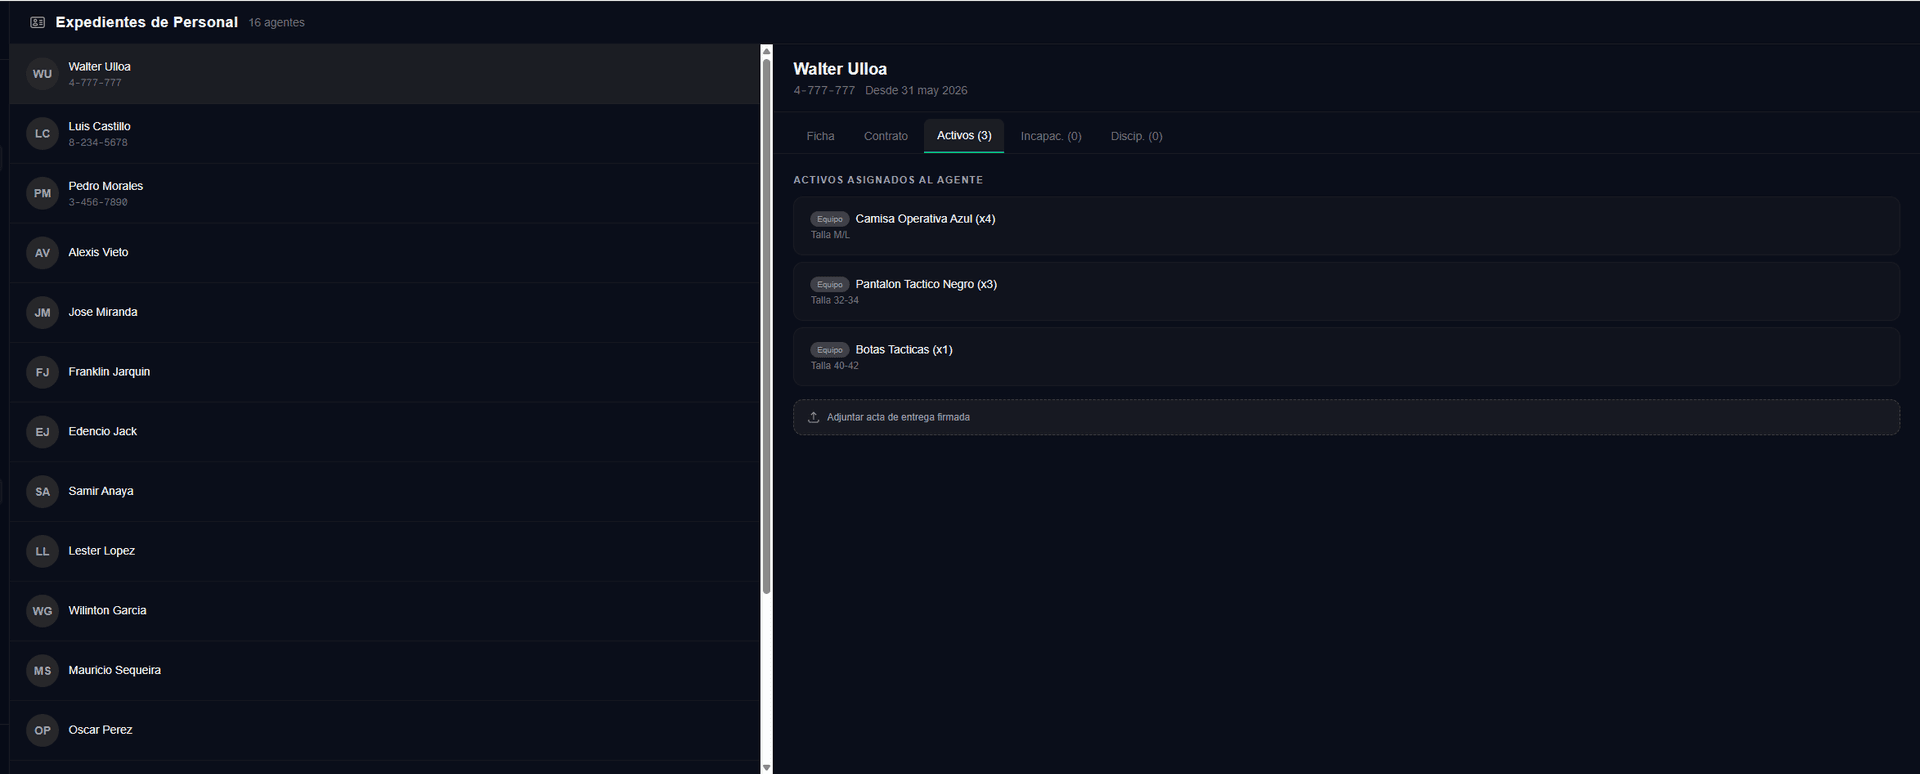Click the FJ avatar for Franklin Jarquin

pos(42,372)
